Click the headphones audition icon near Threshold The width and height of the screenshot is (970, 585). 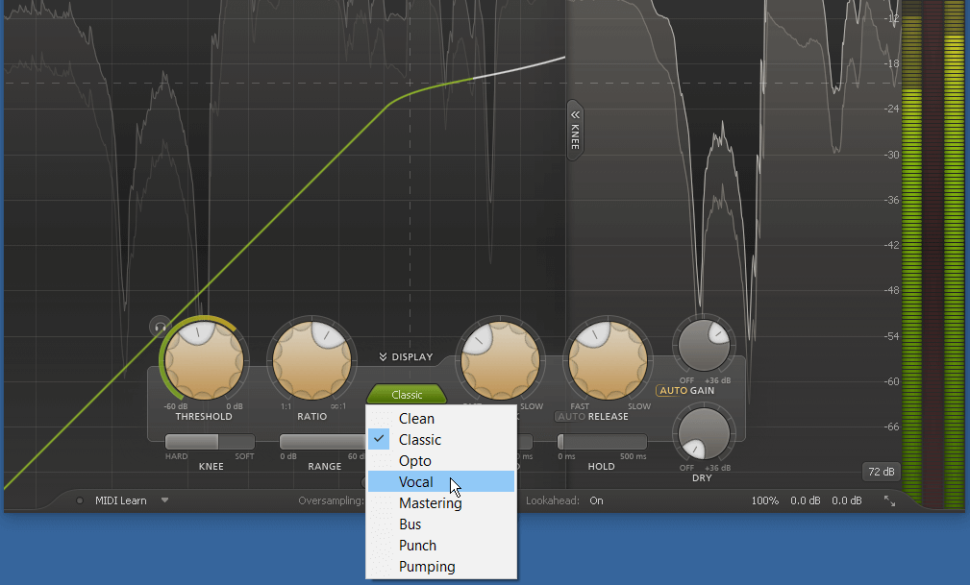pyautogui.click(x=160, y=327)
